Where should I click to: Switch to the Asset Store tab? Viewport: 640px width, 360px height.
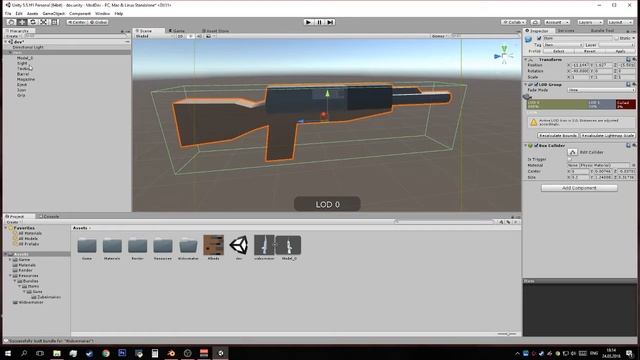[216, 31]
